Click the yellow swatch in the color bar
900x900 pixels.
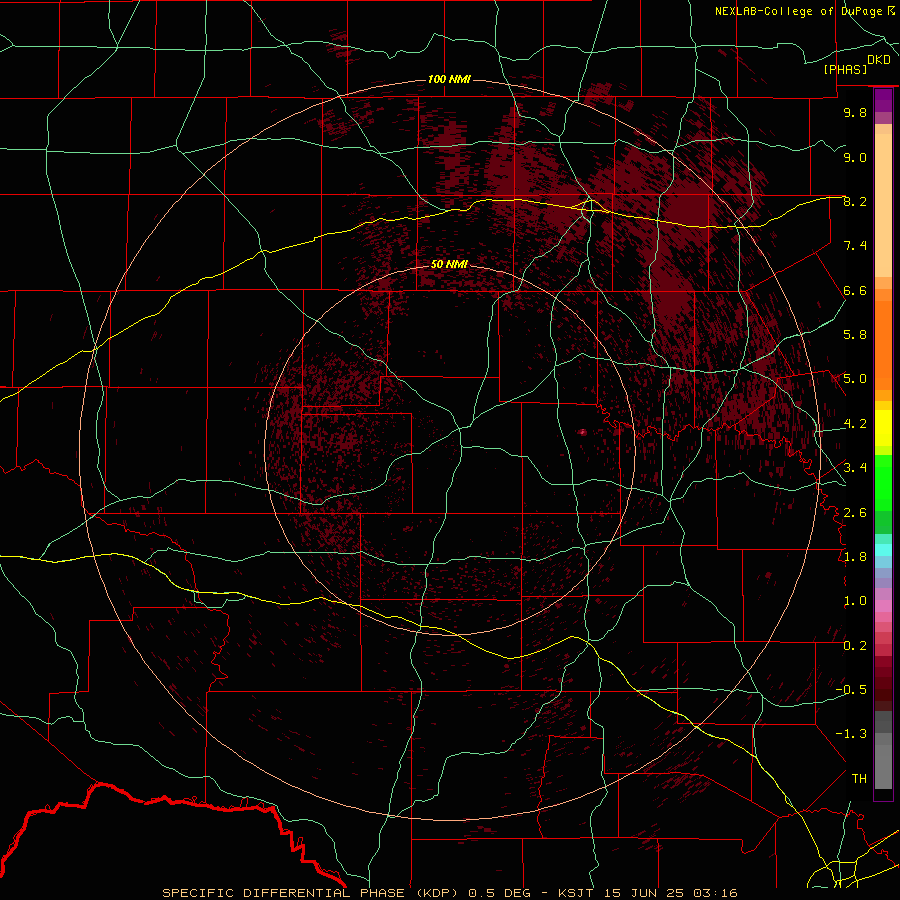[x=883, y=428]
